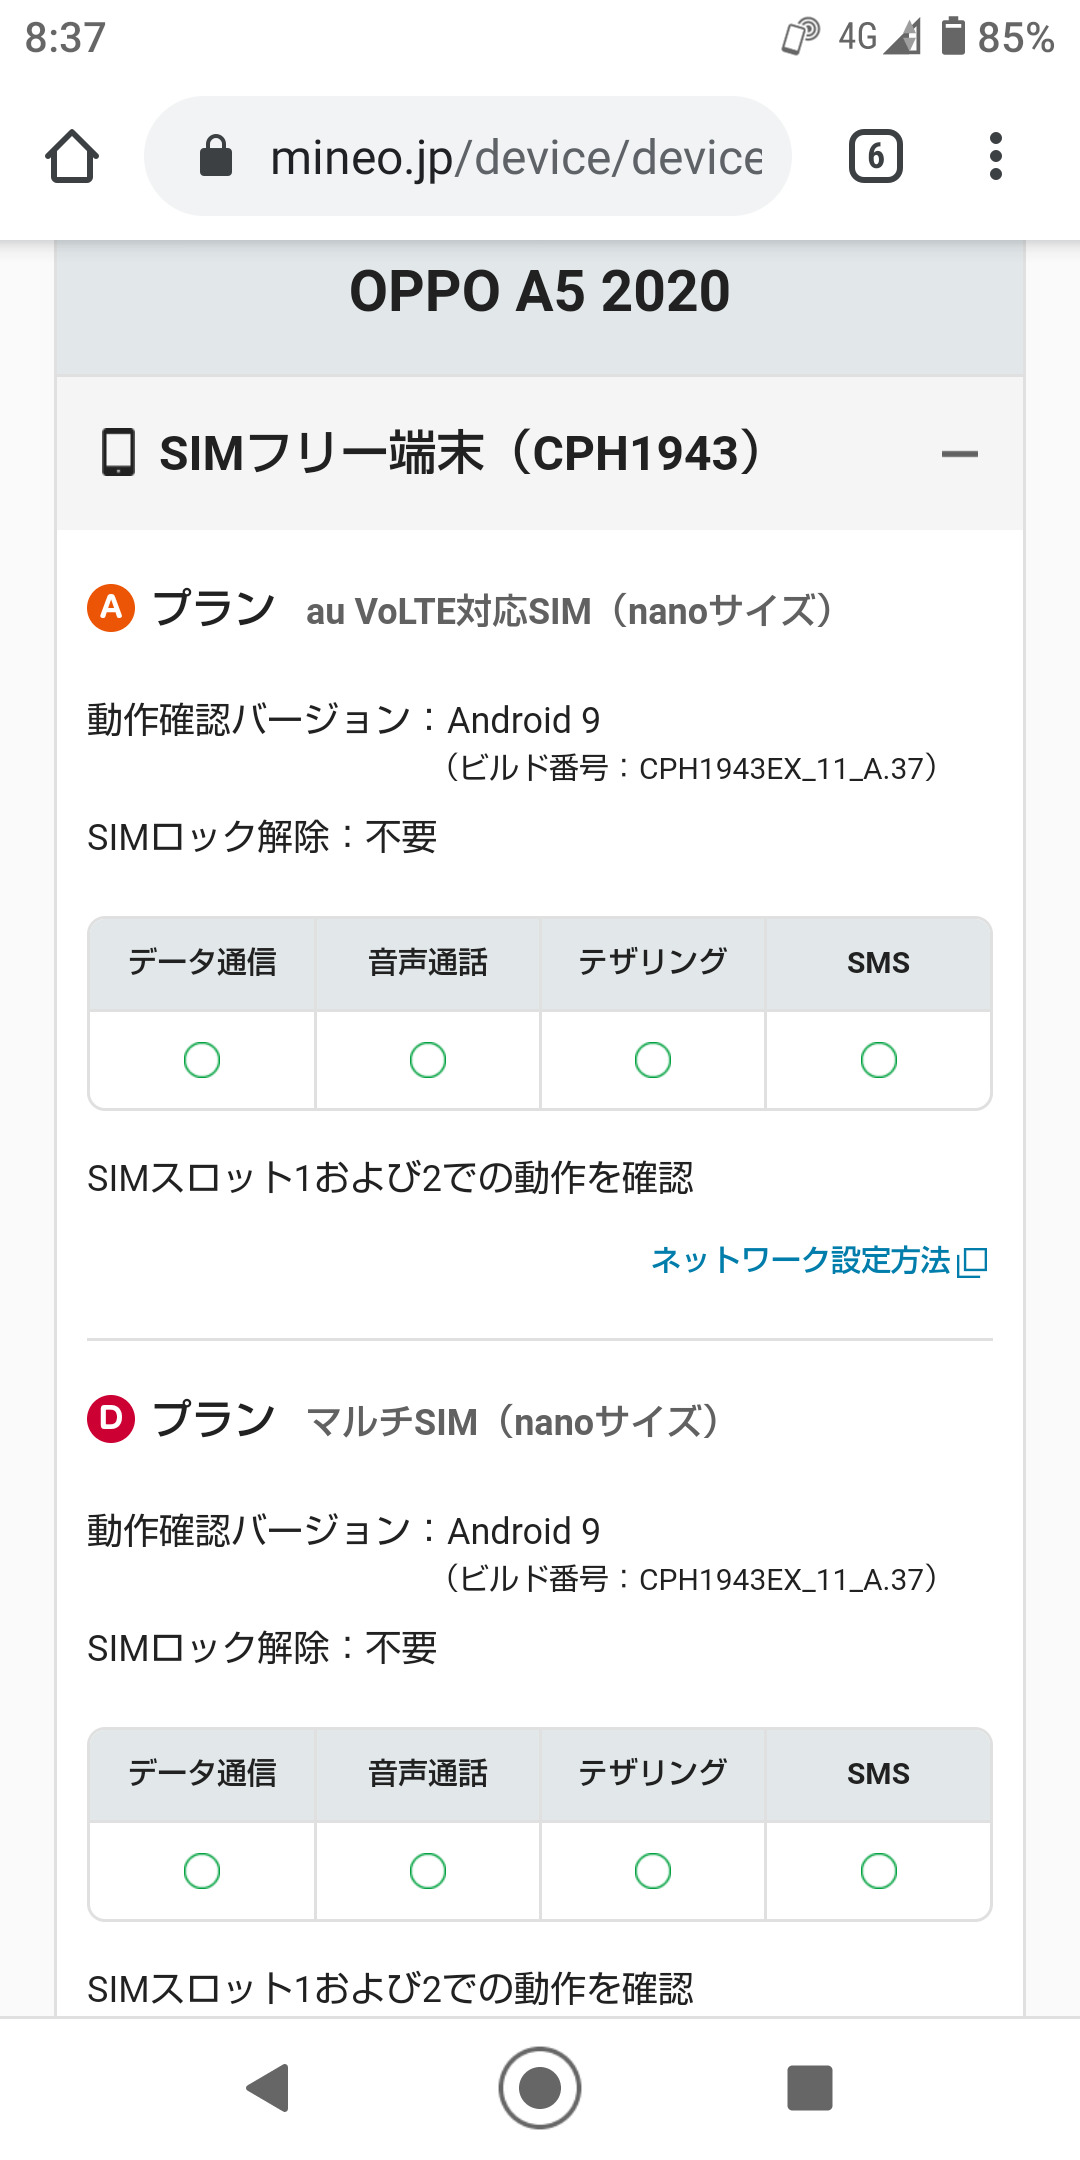Image resolution: width=1080 pixels, height=2160 pixels.
Task: Tap the minus collapse icon
Action: point(959,455)
